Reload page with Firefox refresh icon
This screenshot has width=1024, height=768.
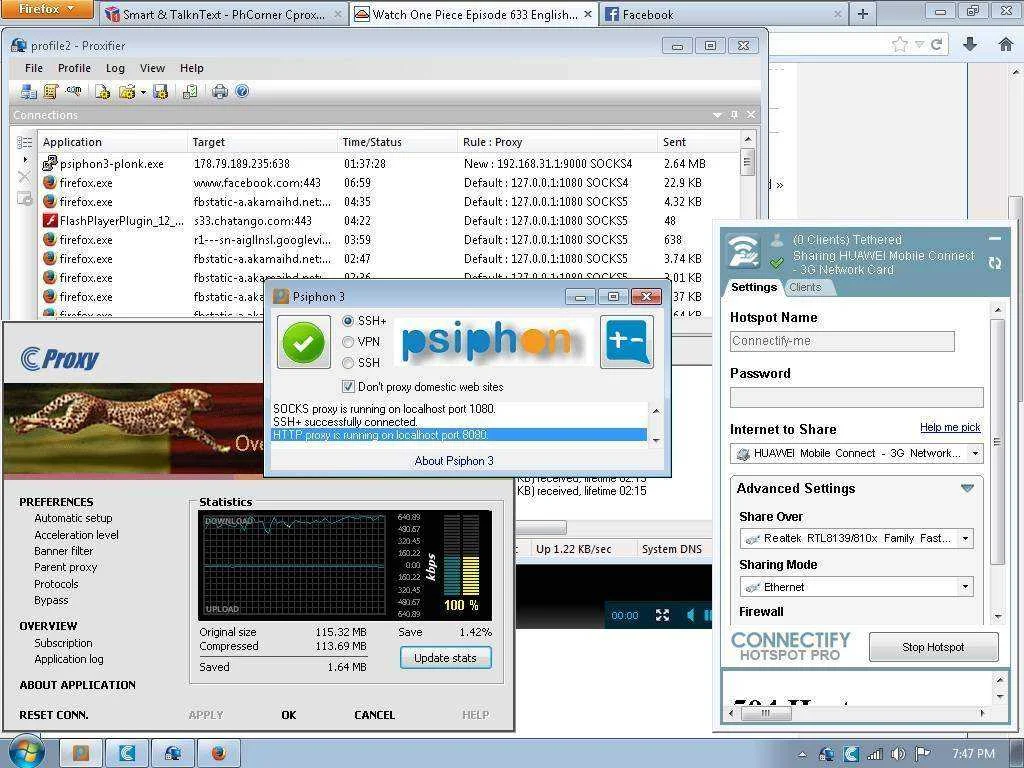click(936, 44)
